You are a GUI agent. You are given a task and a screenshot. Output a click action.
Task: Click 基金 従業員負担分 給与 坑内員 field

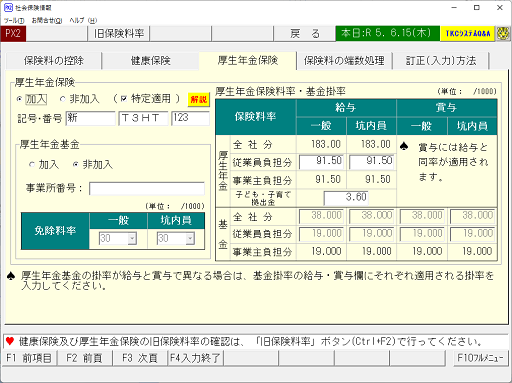(x=371, y=234)
